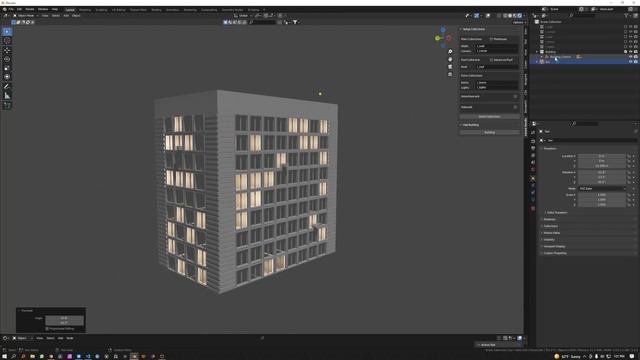Image resolution: width=640 pixels, height=360 pixels.
Task: Expand the Delta Transform panel
Action: coord(557,213)
